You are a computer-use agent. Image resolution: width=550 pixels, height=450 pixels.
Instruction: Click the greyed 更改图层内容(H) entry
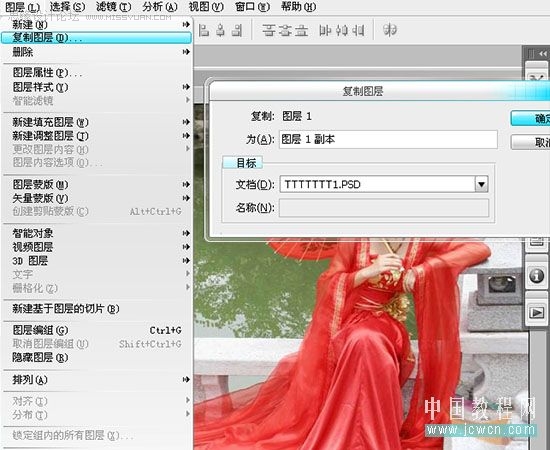coord(96,149)
